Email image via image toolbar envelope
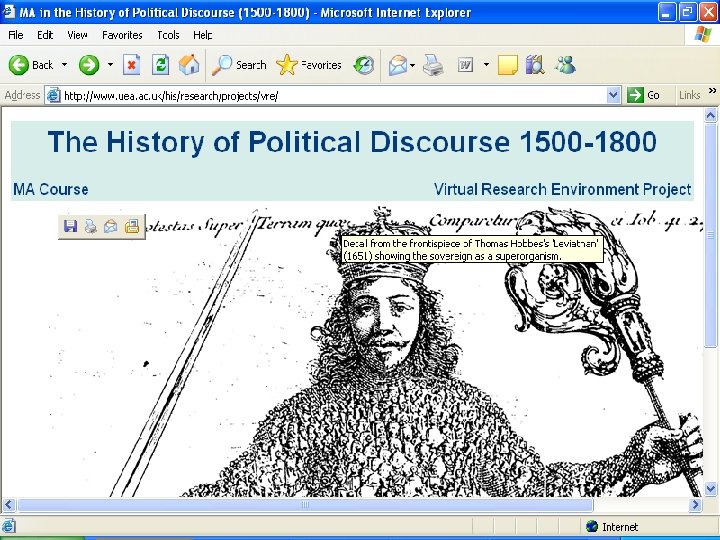 click(x=111, y=226)
